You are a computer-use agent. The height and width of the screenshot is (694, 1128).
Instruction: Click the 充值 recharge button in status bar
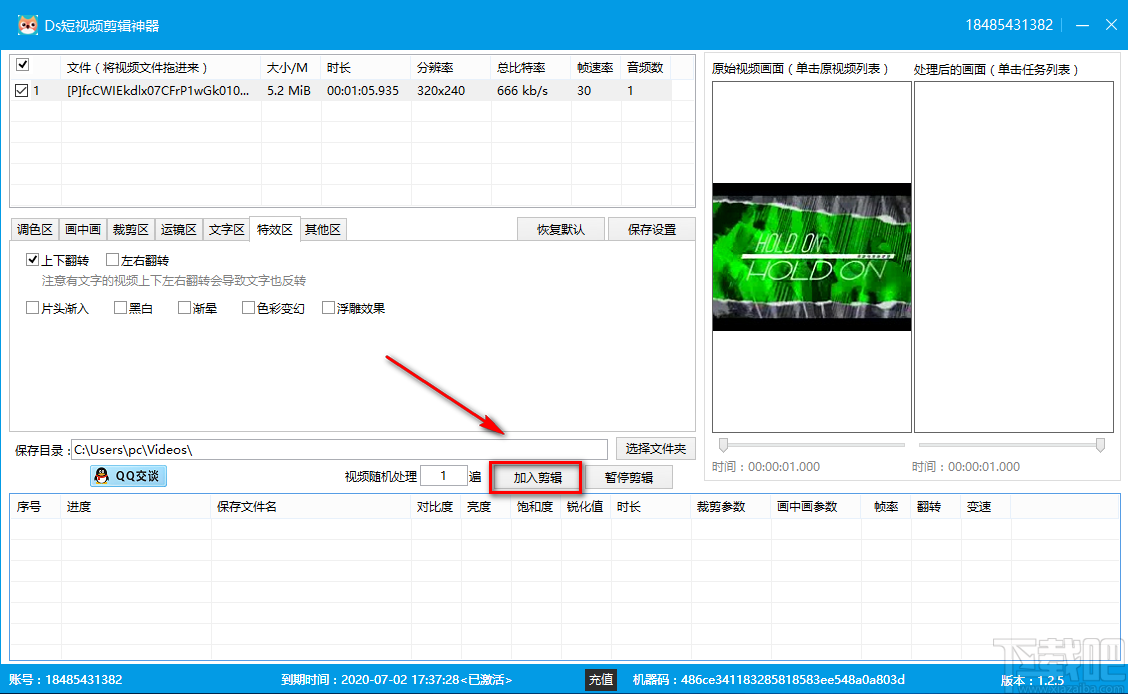pyautogui.click(x=601, y=679)
